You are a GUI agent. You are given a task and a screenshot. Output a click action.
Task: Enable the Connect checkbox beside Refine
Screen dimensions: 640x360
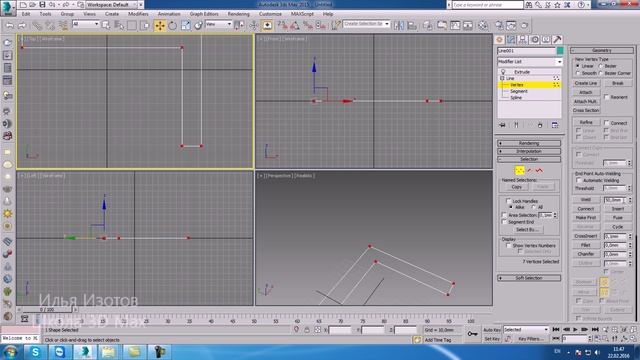point(607,122)
